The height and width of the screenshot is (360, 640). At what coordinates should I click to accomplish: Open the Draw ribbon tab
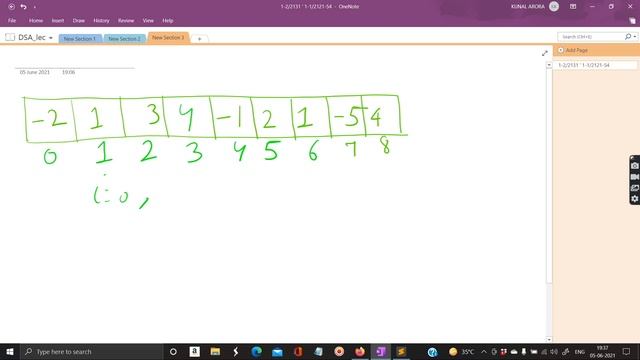(x=79, y=20)
